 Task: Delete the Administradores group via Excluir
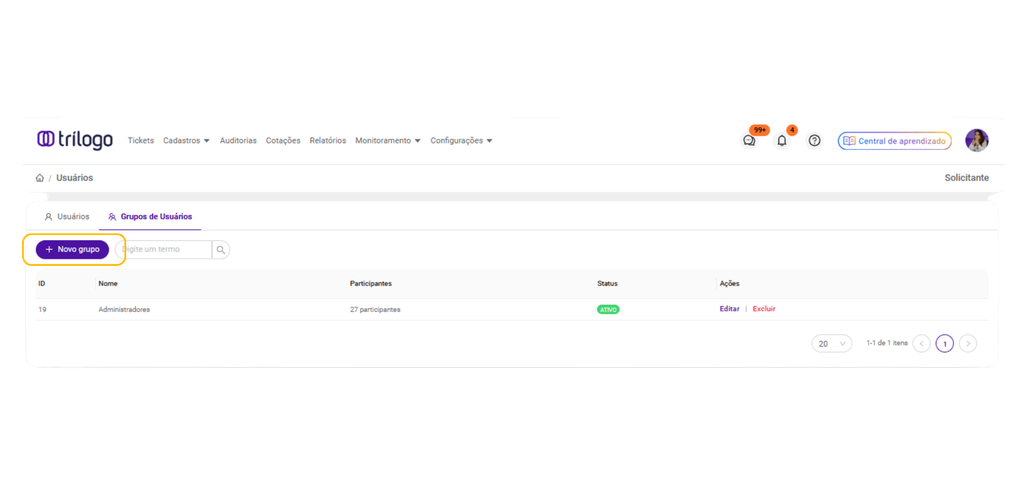point(764,309)
